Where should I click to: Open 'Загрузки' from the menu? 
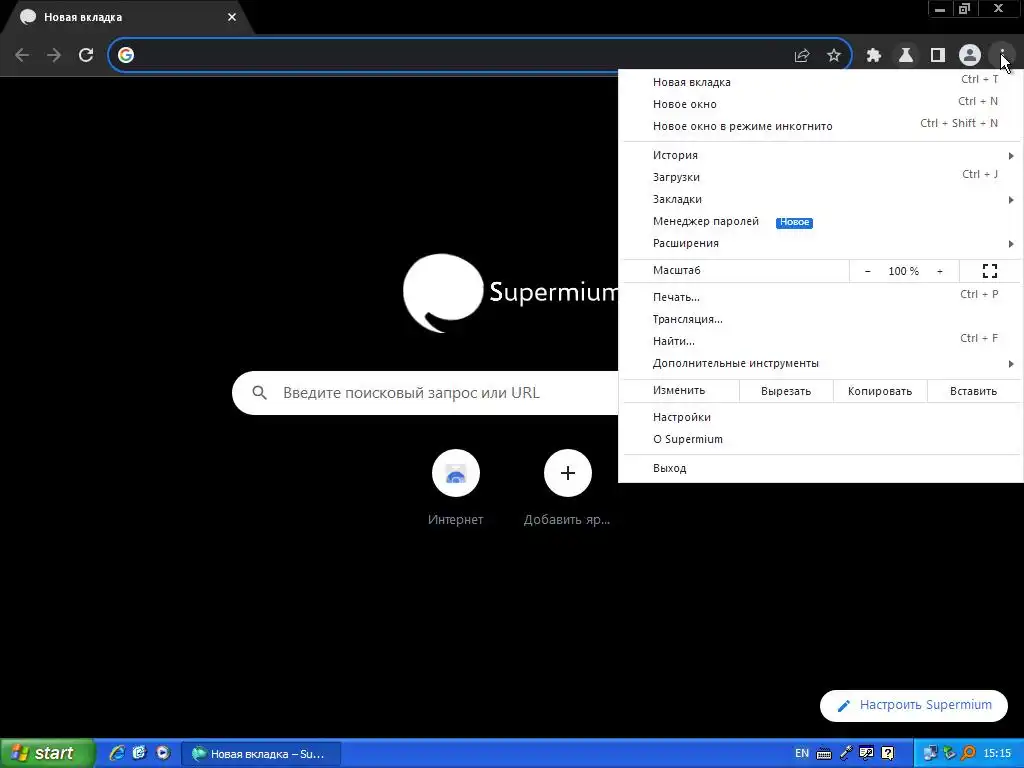[820, 177]
